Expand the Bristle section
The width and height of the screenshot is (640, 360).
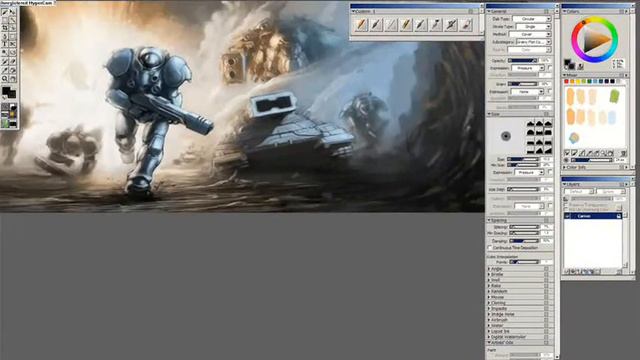click(489, 274)
